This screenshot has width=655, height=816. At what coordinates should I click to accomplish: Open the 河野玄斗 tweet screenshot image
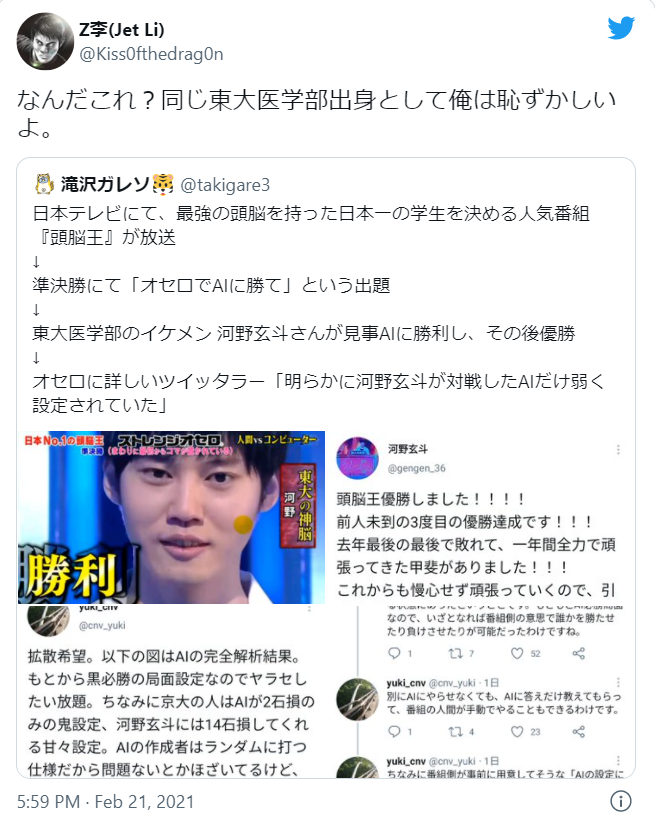tap(481, 517)
